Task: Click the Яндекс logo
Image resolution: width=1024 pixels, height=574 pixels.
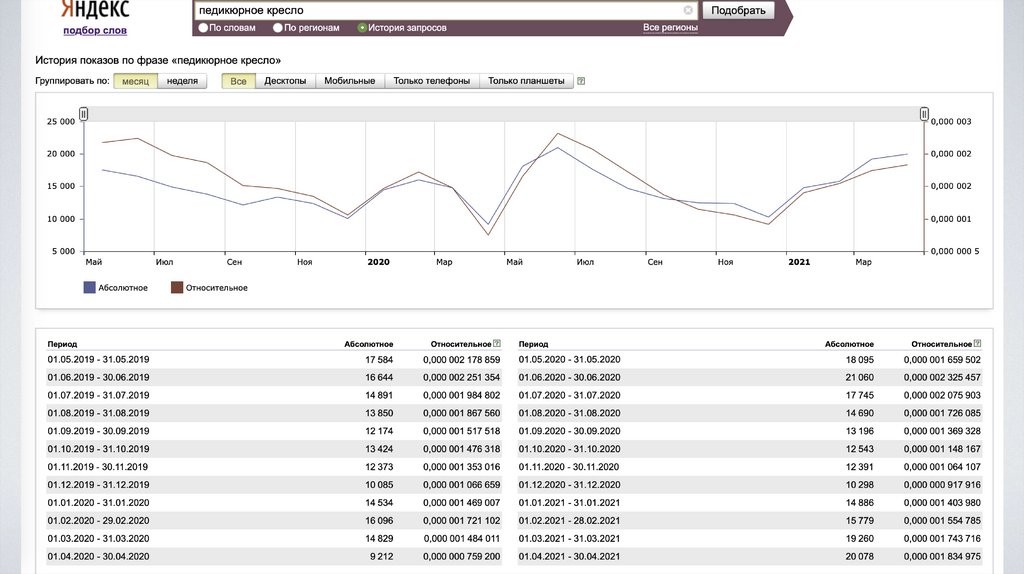Action: 95,10
